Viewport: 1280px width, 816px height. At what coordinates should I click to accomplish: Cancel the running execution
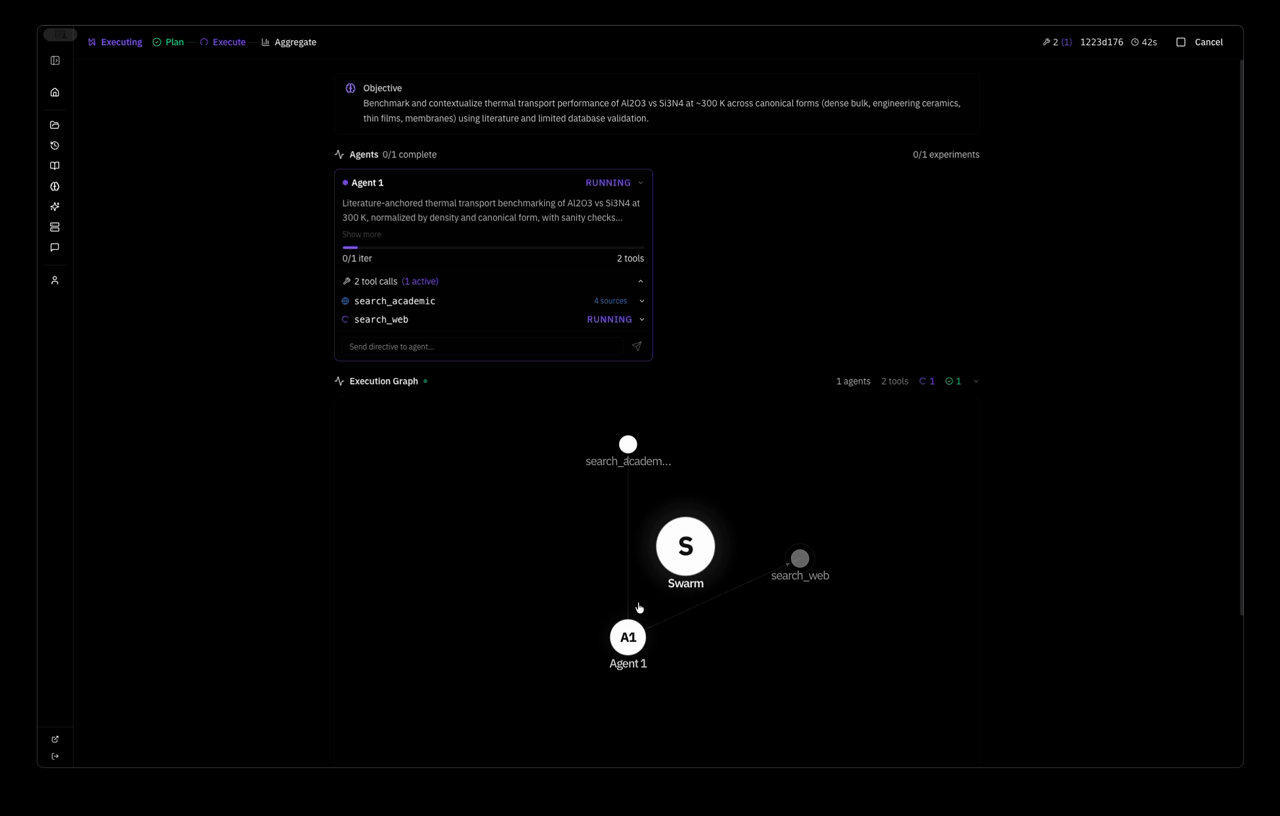click(1199, 42)
